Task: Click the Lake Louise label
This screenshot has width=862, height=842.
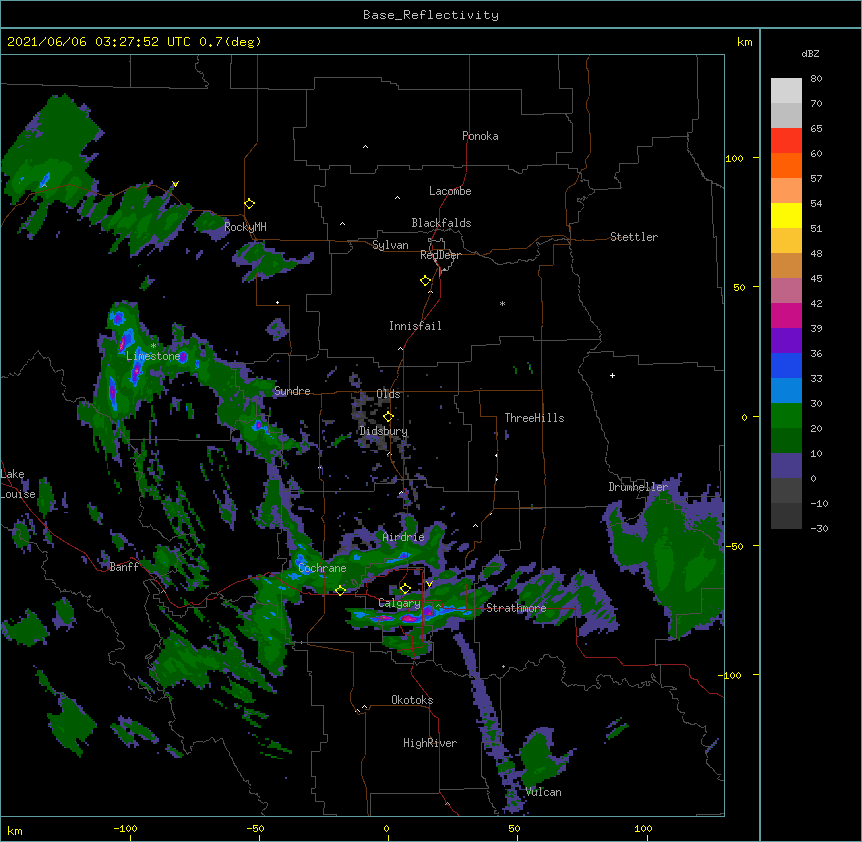Action: click(x=18, y=484)
